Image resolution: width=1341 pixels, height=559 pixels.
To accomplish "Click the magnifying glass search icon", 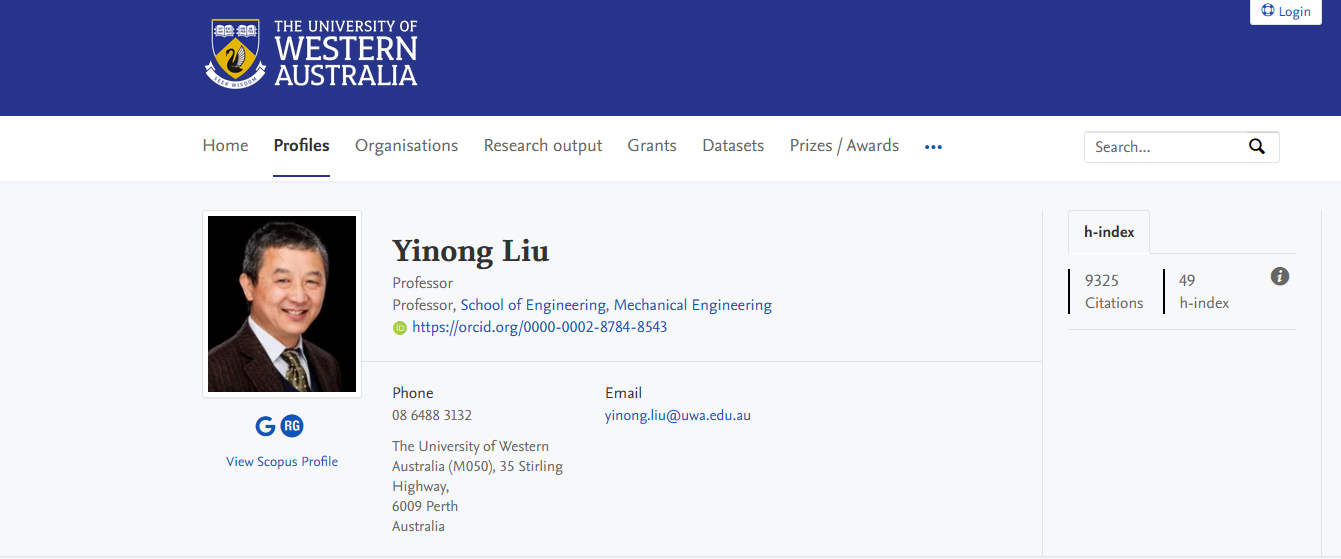I will click(x=1257, y=147).
